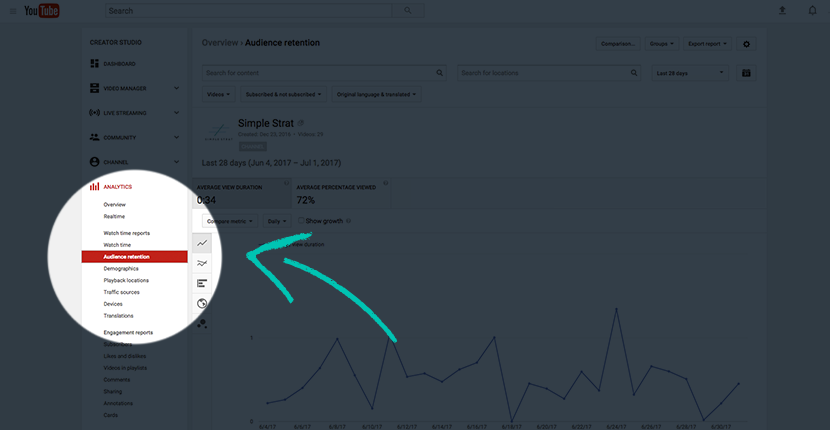Select the bubble chart view icon

[202, 324]
